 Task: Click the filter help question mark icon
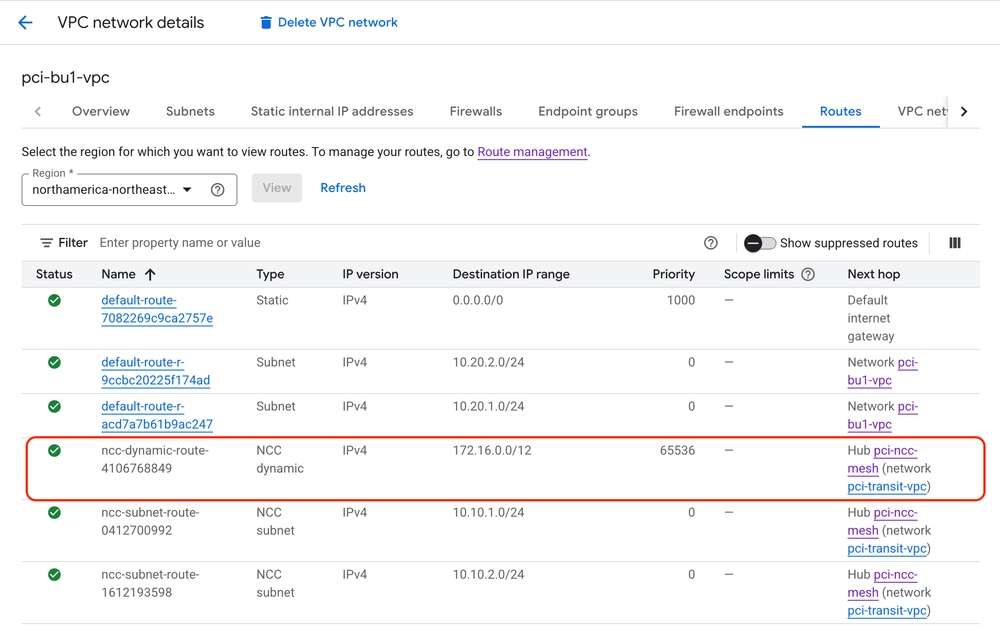click(711, 243)
